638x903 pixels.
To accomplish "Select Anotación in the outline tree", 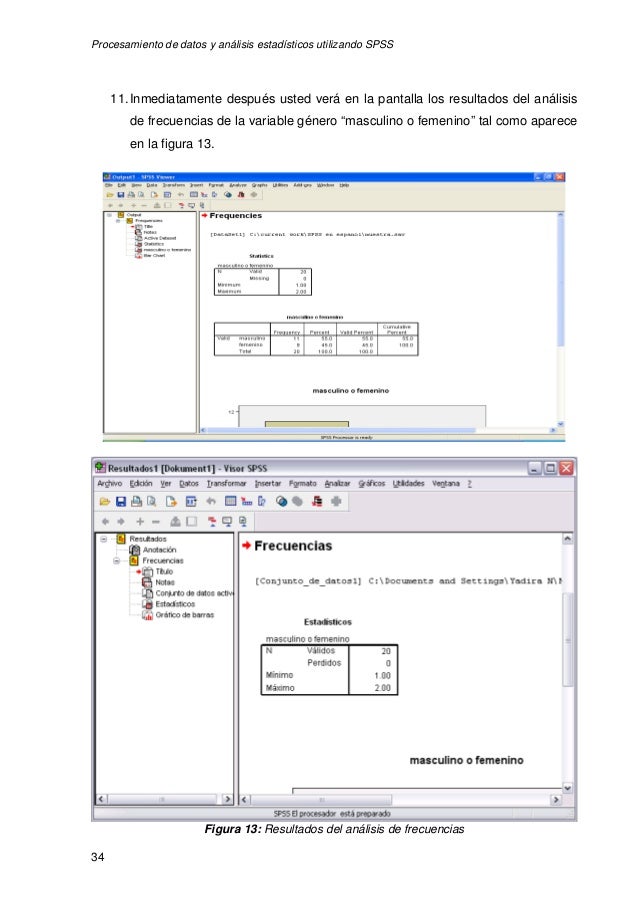I will coord(160,550).
